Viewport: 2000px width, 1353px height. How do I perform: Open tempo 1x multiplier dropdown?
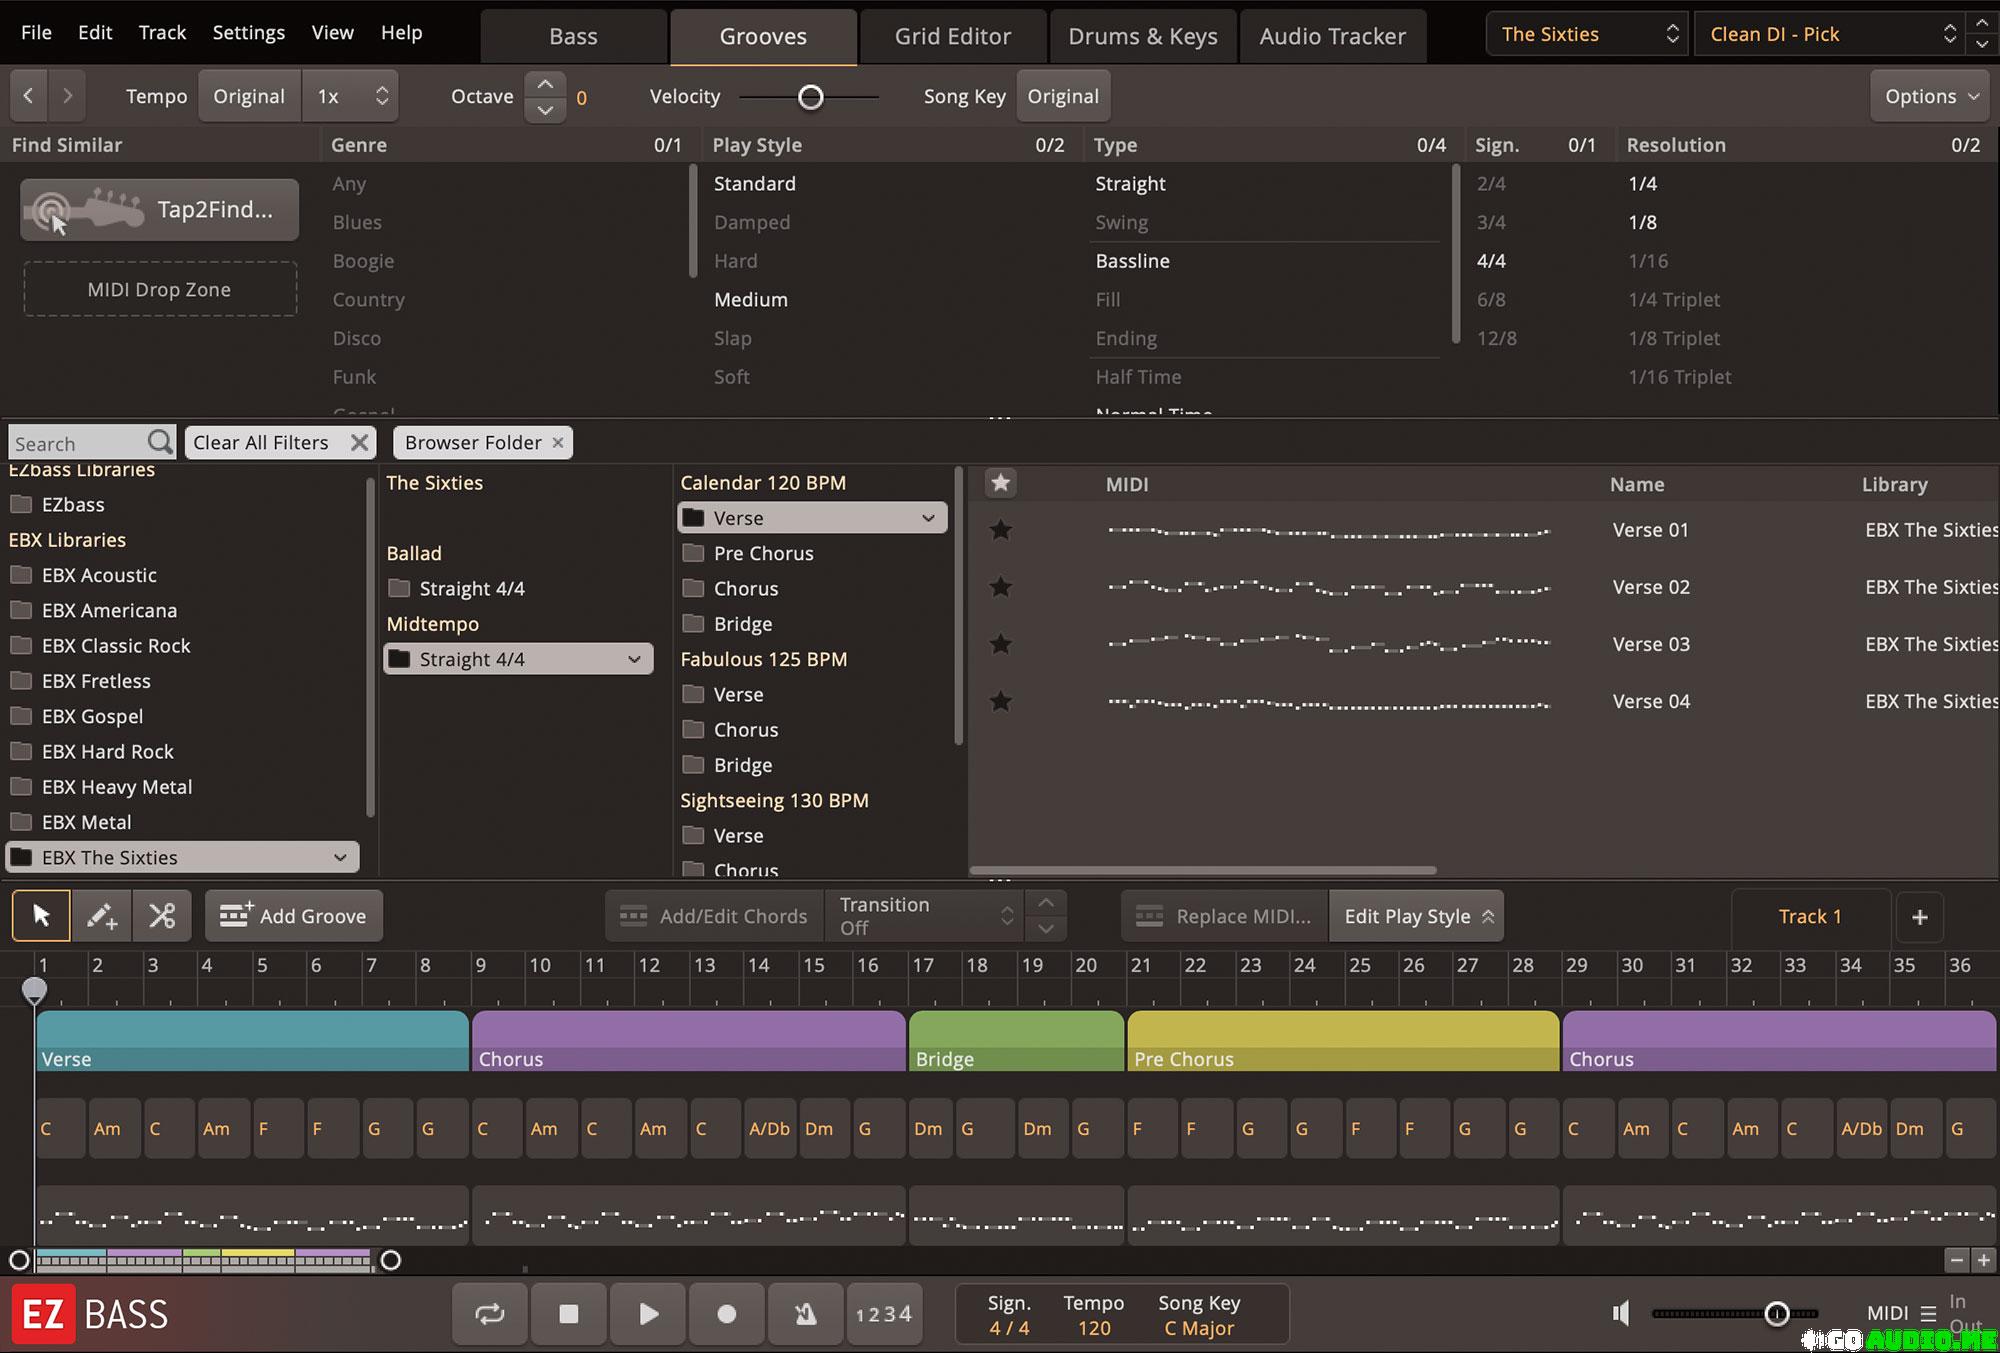351,96
